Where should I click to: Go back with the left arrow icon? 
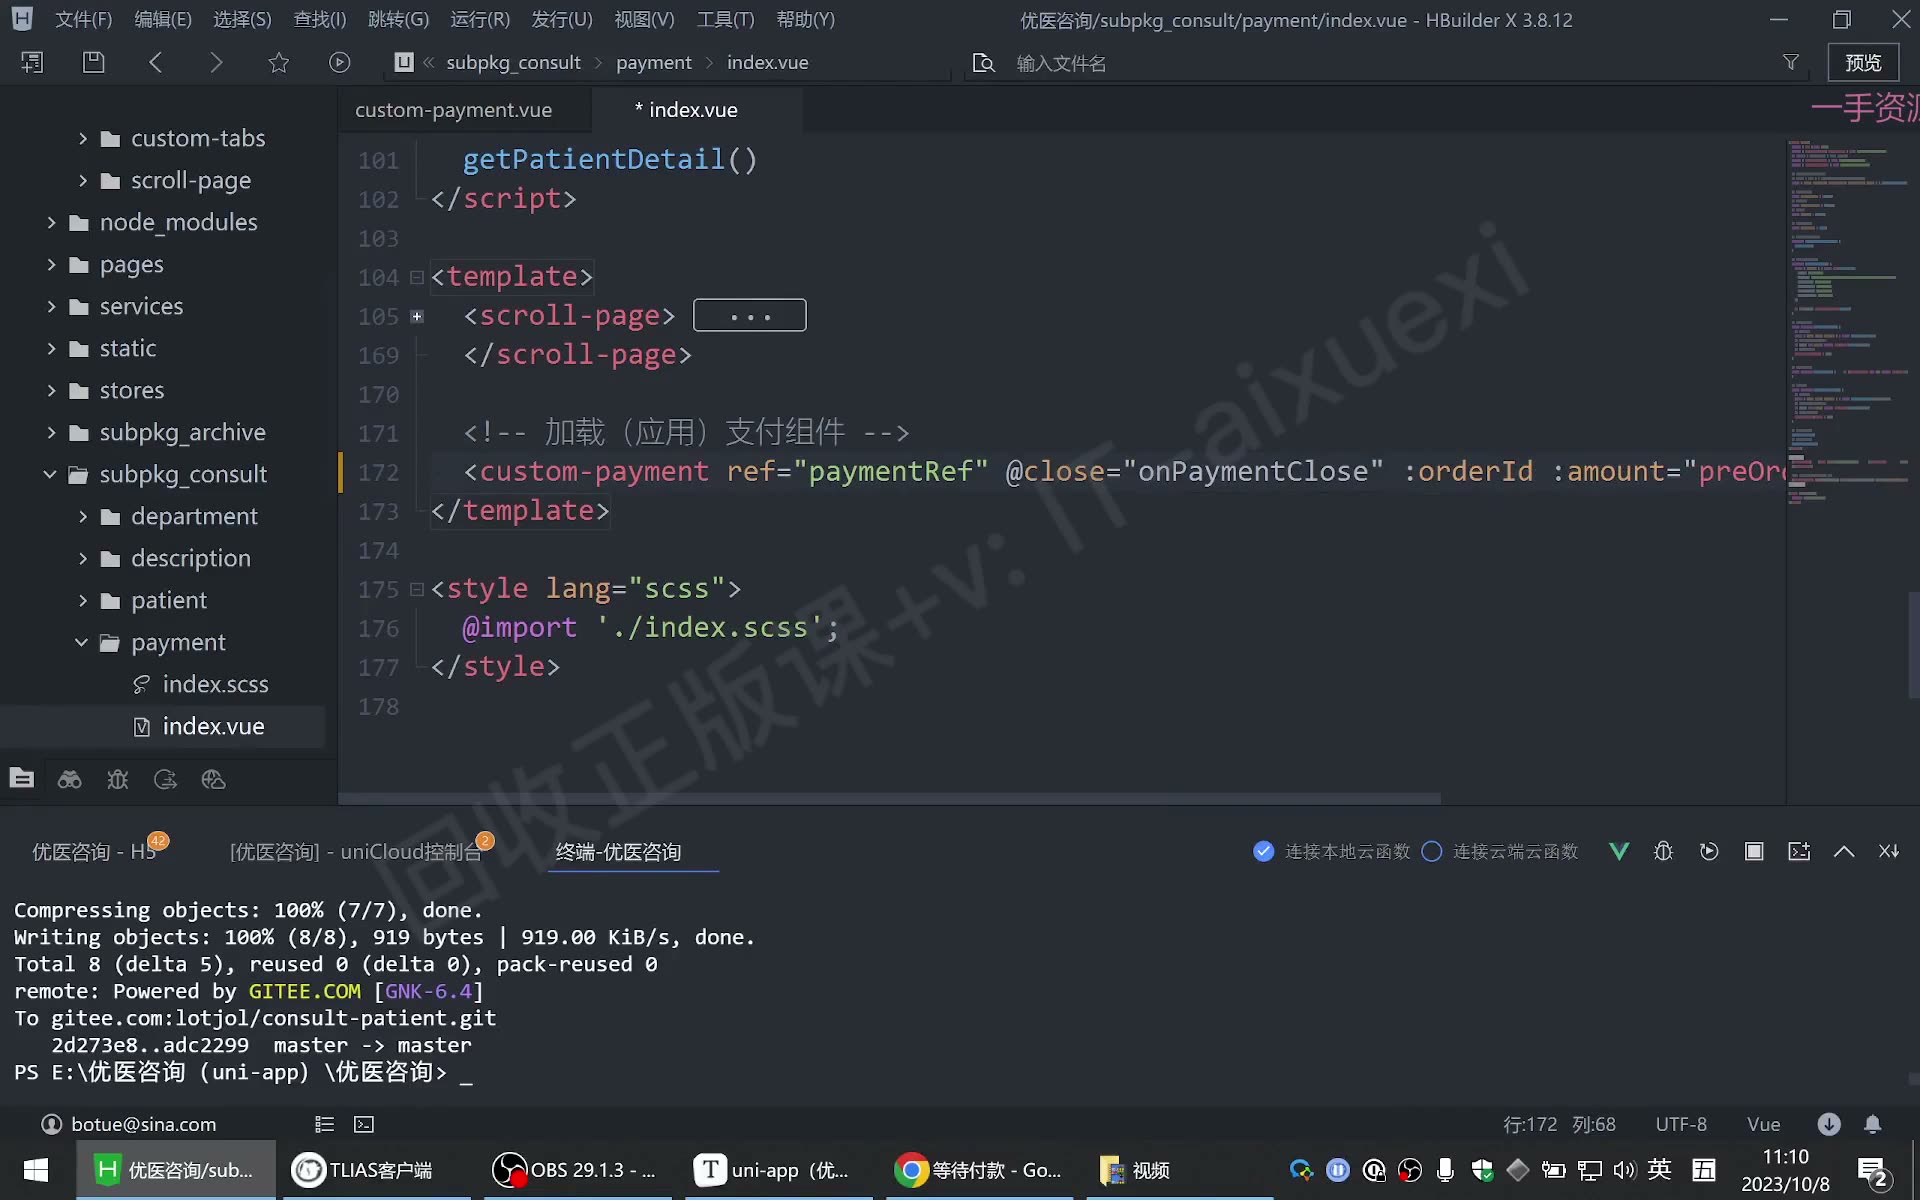[155, 62]
